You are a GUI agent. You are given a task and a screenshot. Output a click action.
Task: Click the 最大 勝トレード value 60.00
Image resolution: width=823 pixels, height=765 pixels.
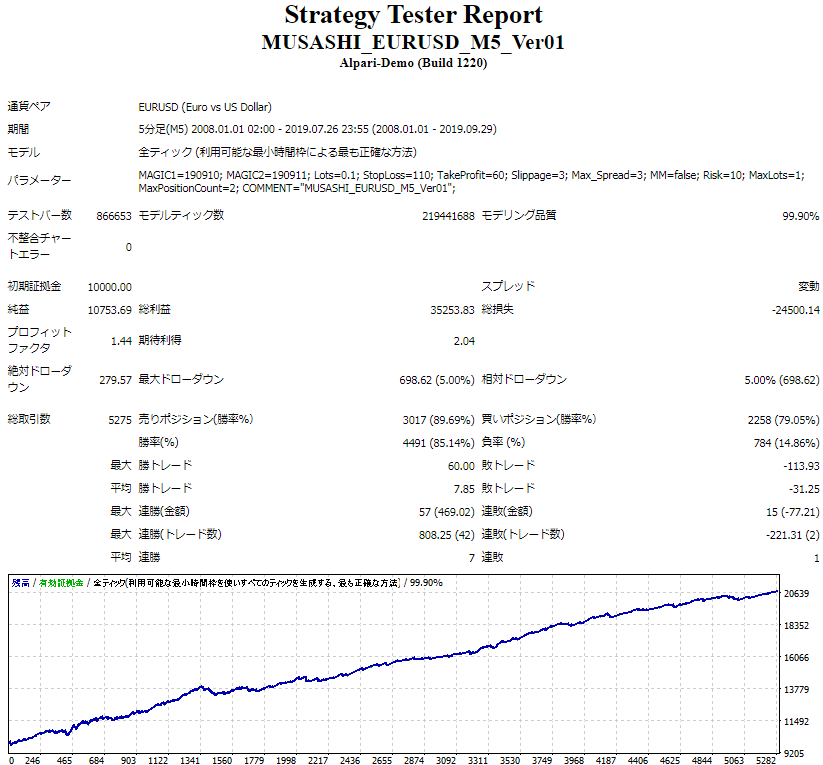[x=461, y=466]
